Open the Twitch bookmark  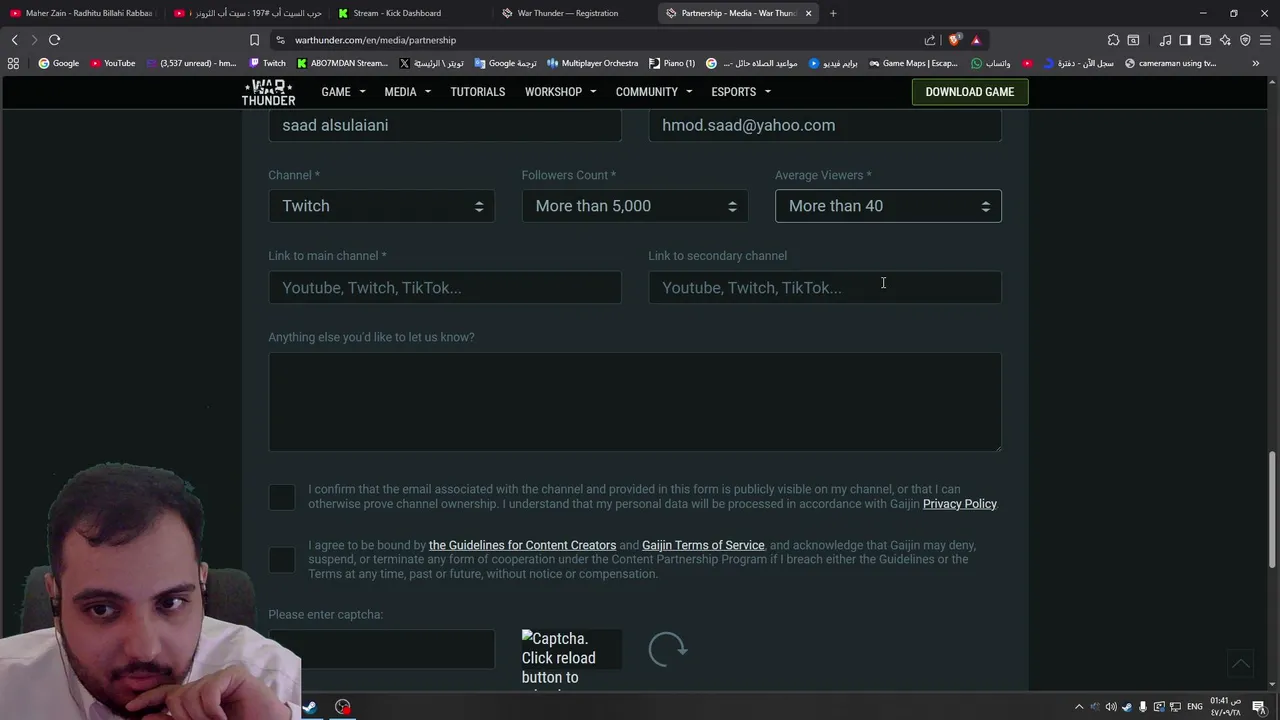click(266, 63)
